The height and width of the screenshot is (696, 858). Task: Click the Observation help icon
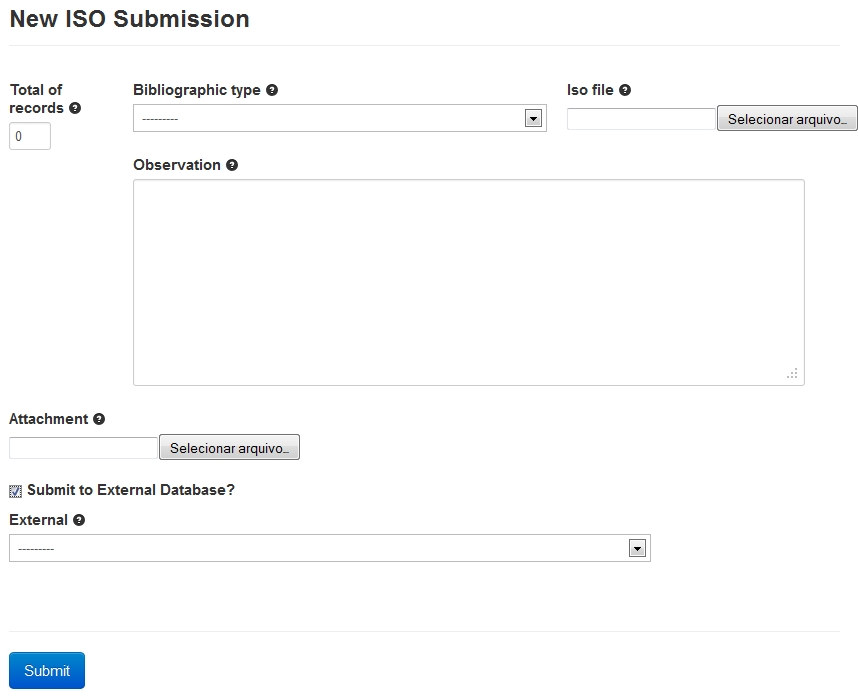232,165
